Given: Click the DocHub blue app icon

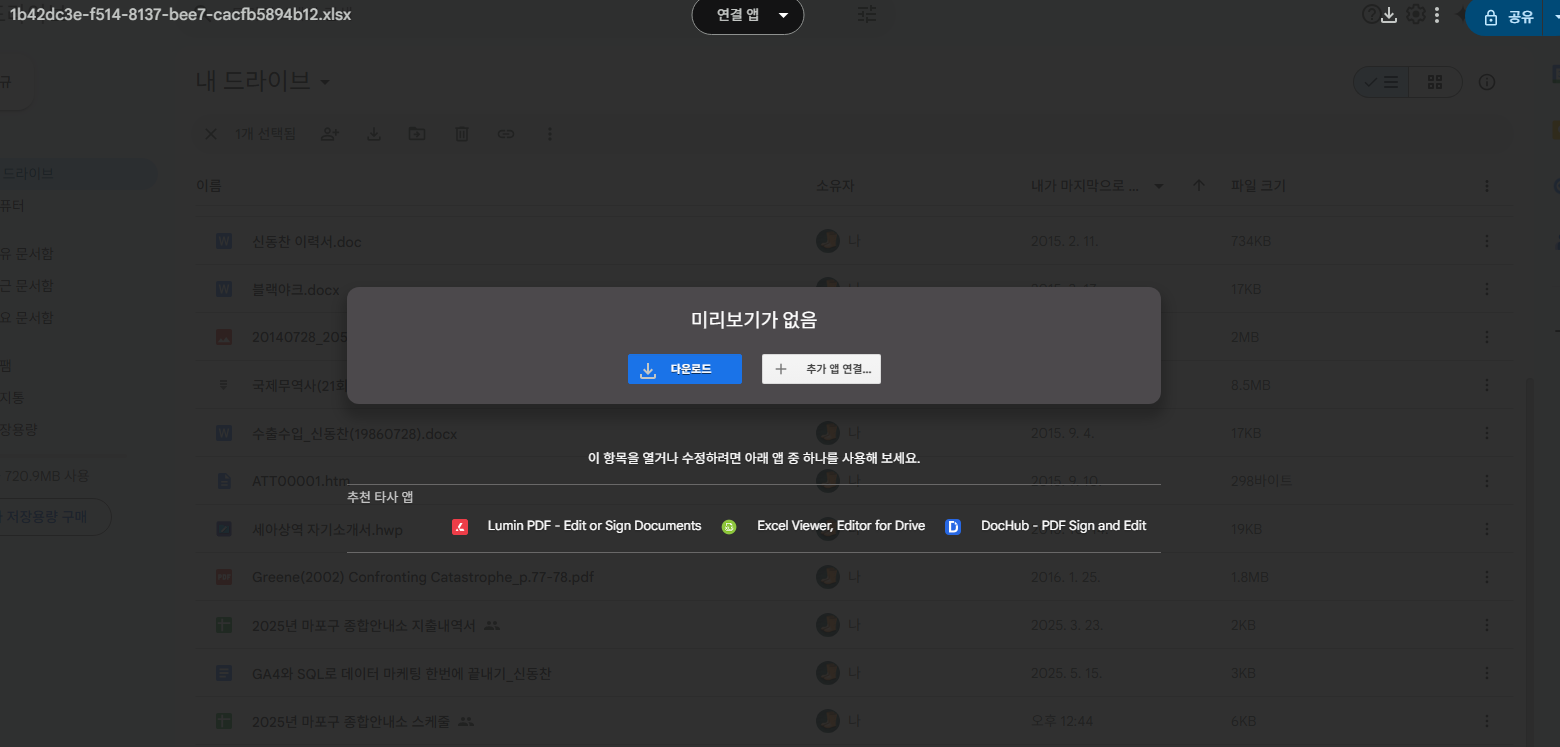Looking at the screenshot, I should pos(953,527).
